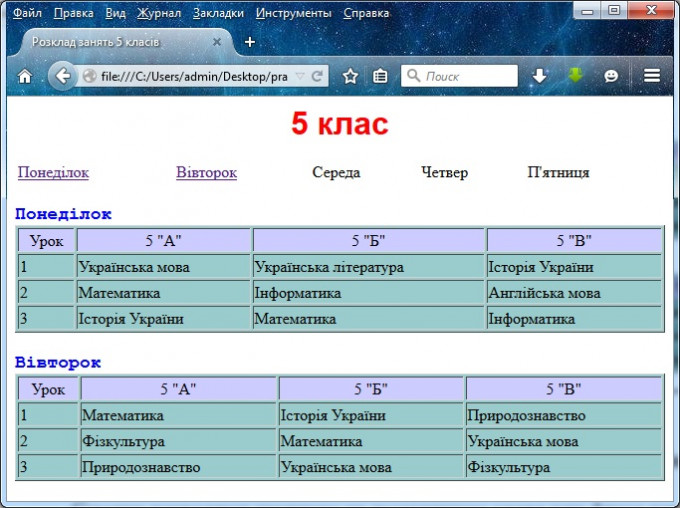Click the Середа text
Screen dimensions: 680x508
click(x=336, y=172)
